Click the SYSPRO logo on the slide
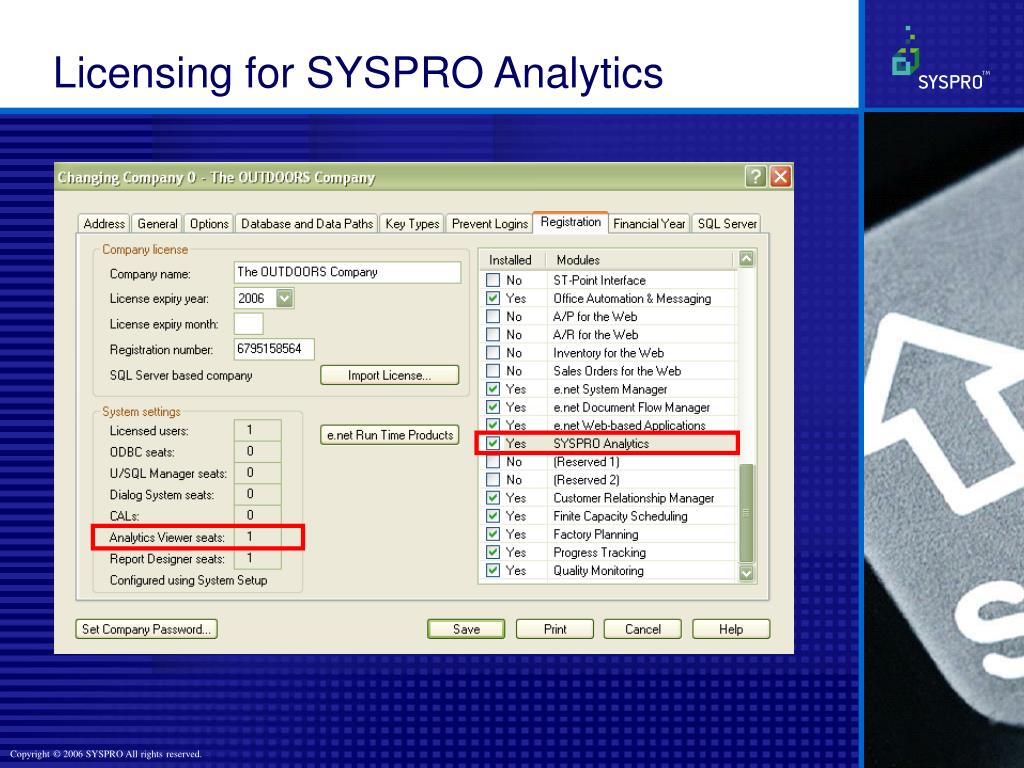The height and width of the screenshot is (768, 1024). coord(939,59)
